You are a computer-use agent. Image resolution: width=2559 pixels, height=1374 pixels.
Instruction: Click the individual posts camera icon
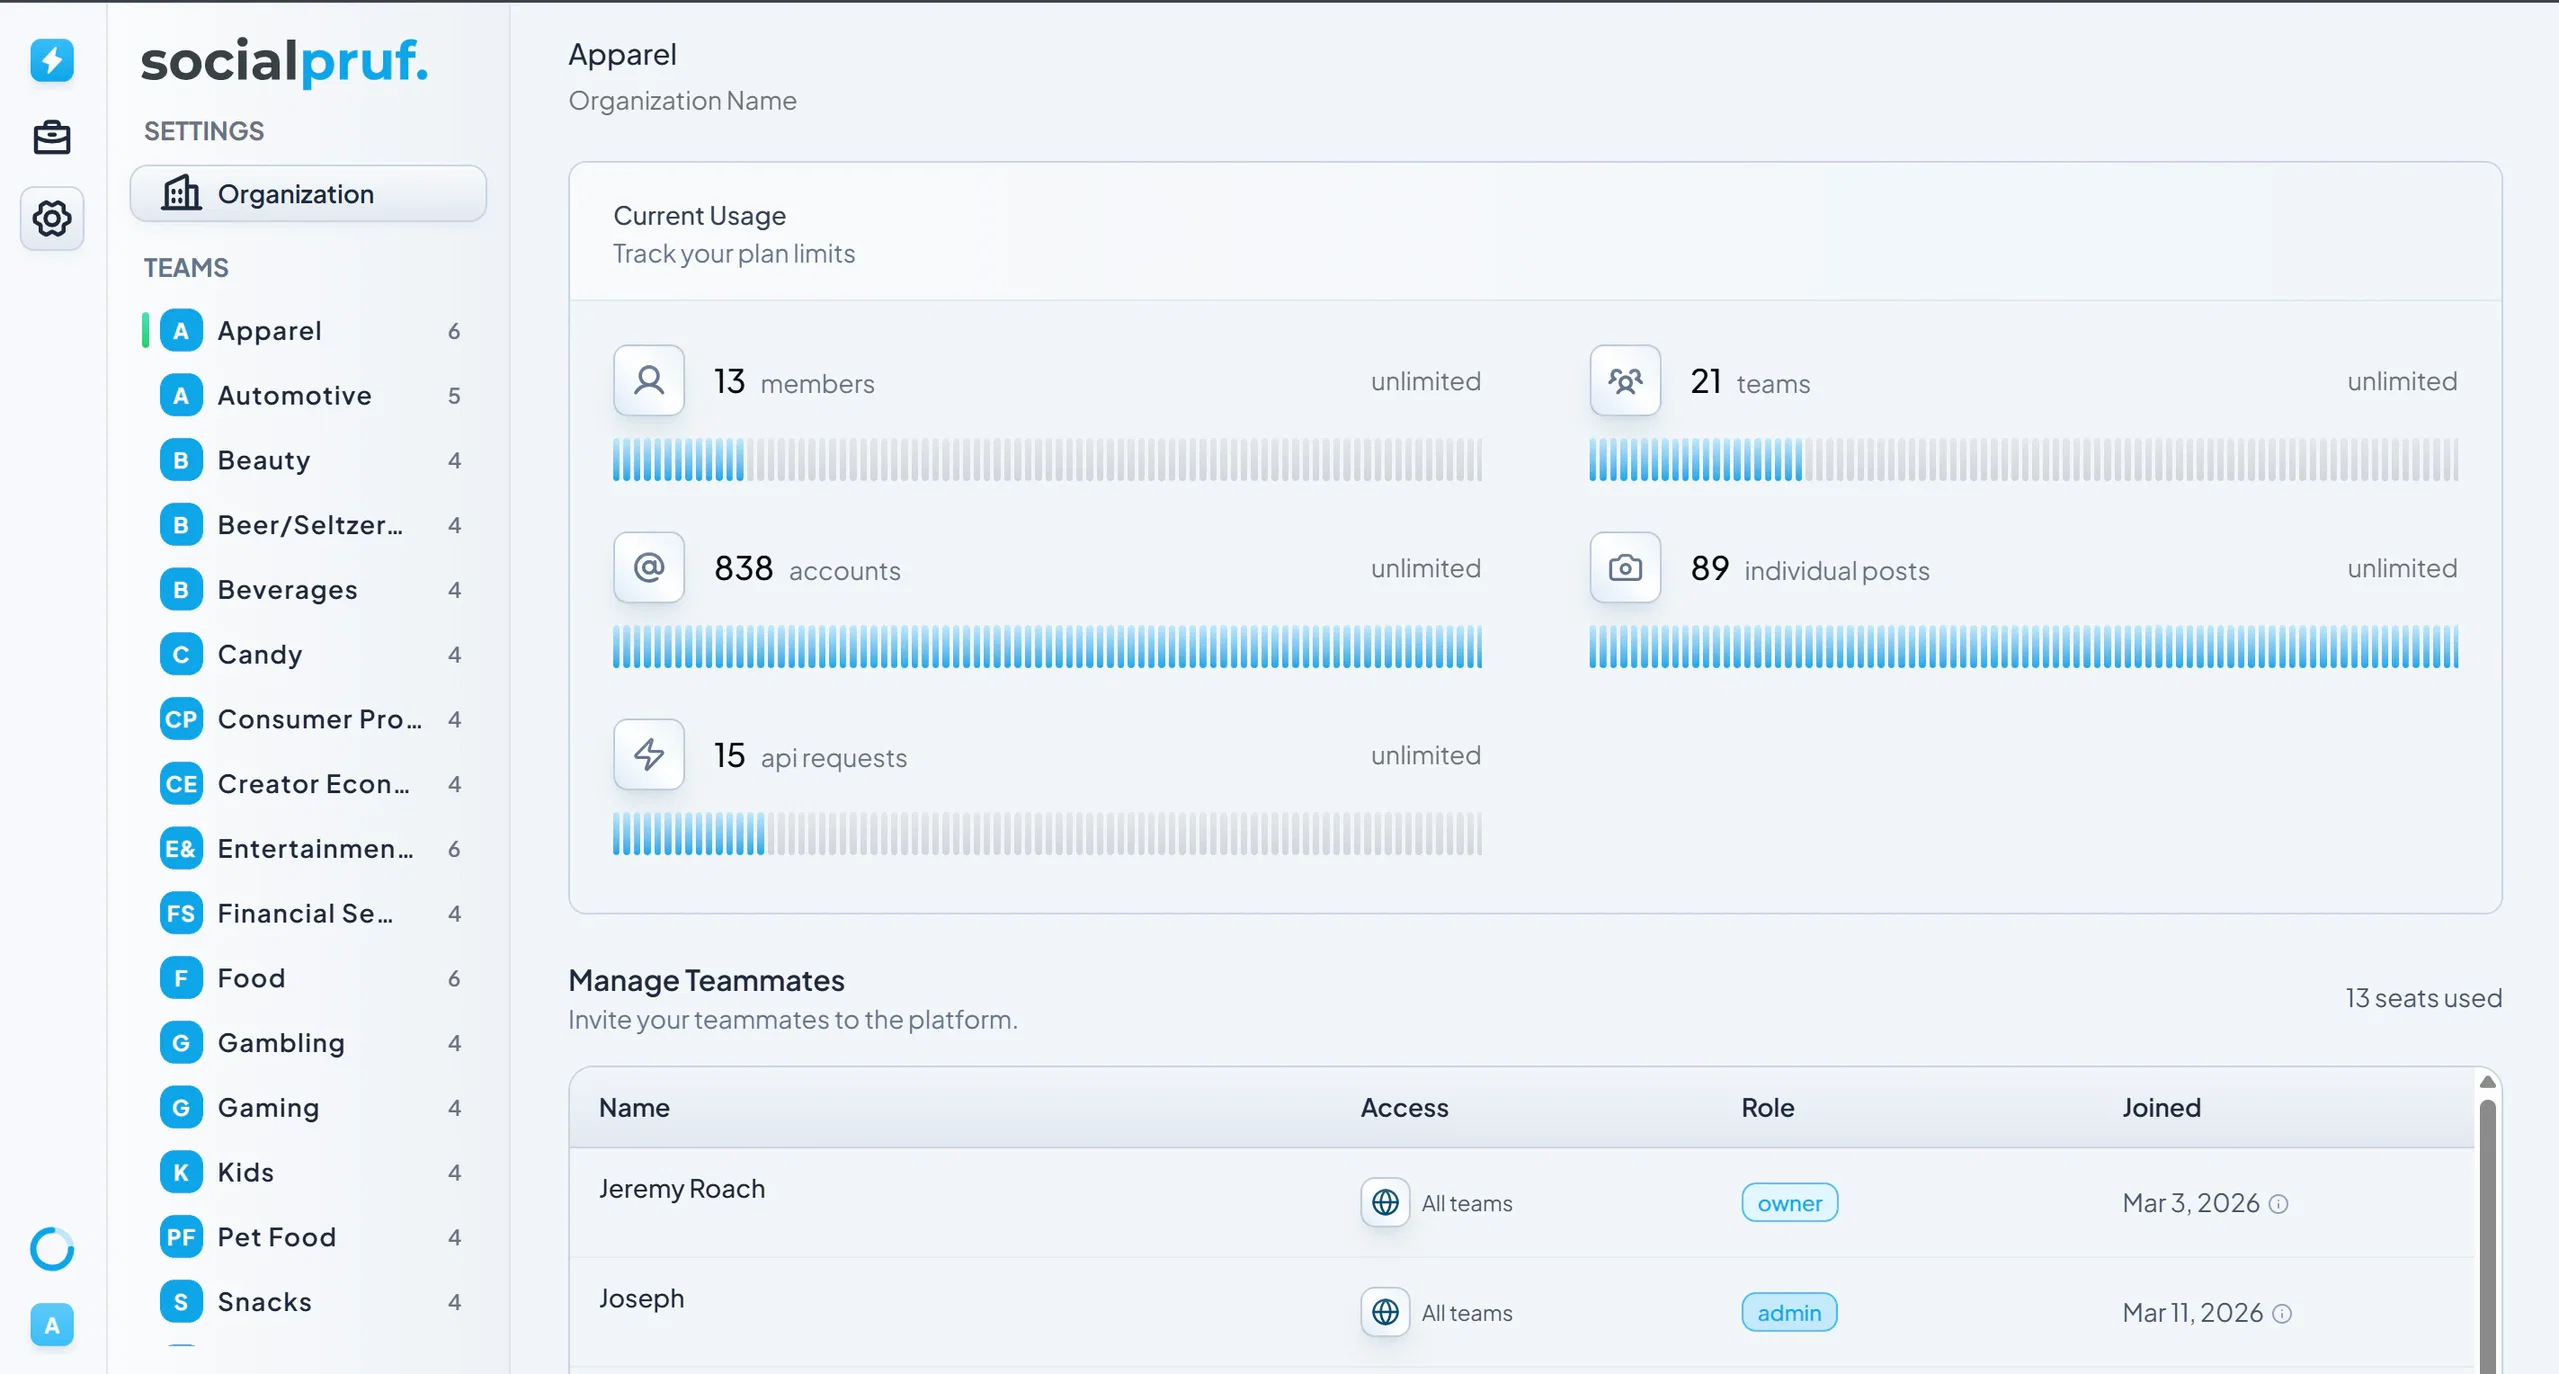pos(1625,567)
